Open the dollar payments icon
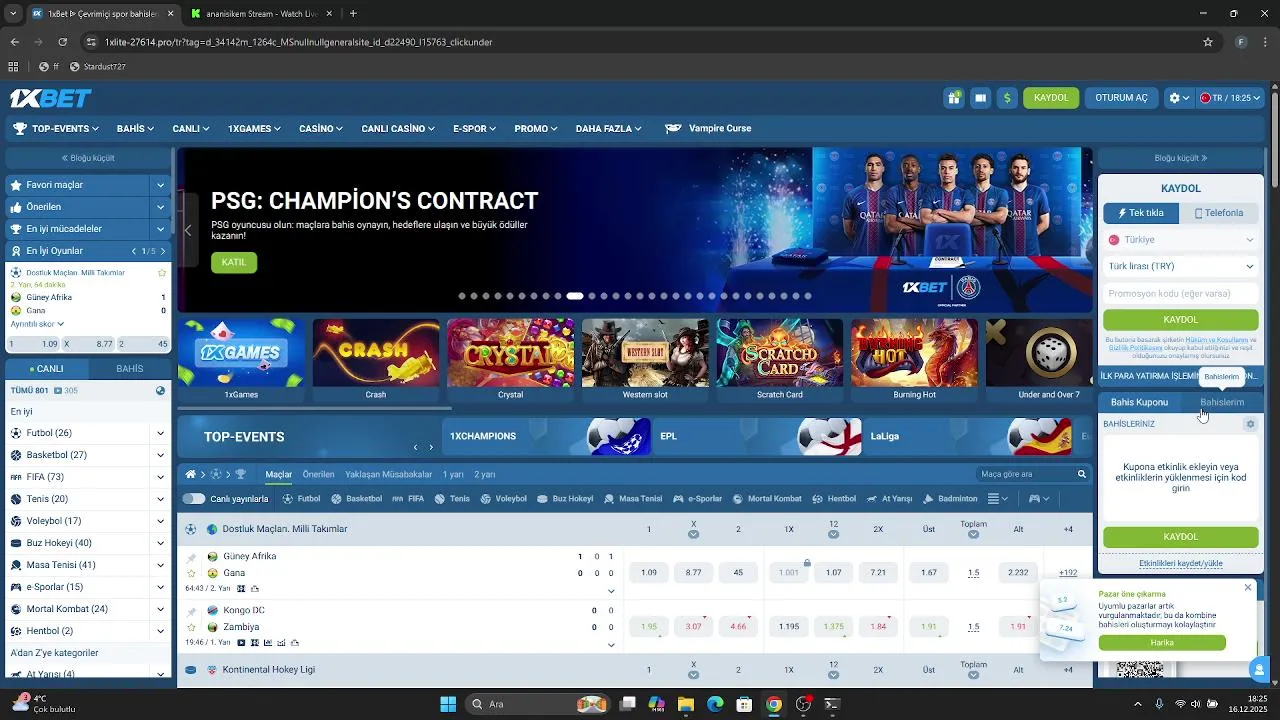The image size is (1280, 720). (x=1007, y=98)
